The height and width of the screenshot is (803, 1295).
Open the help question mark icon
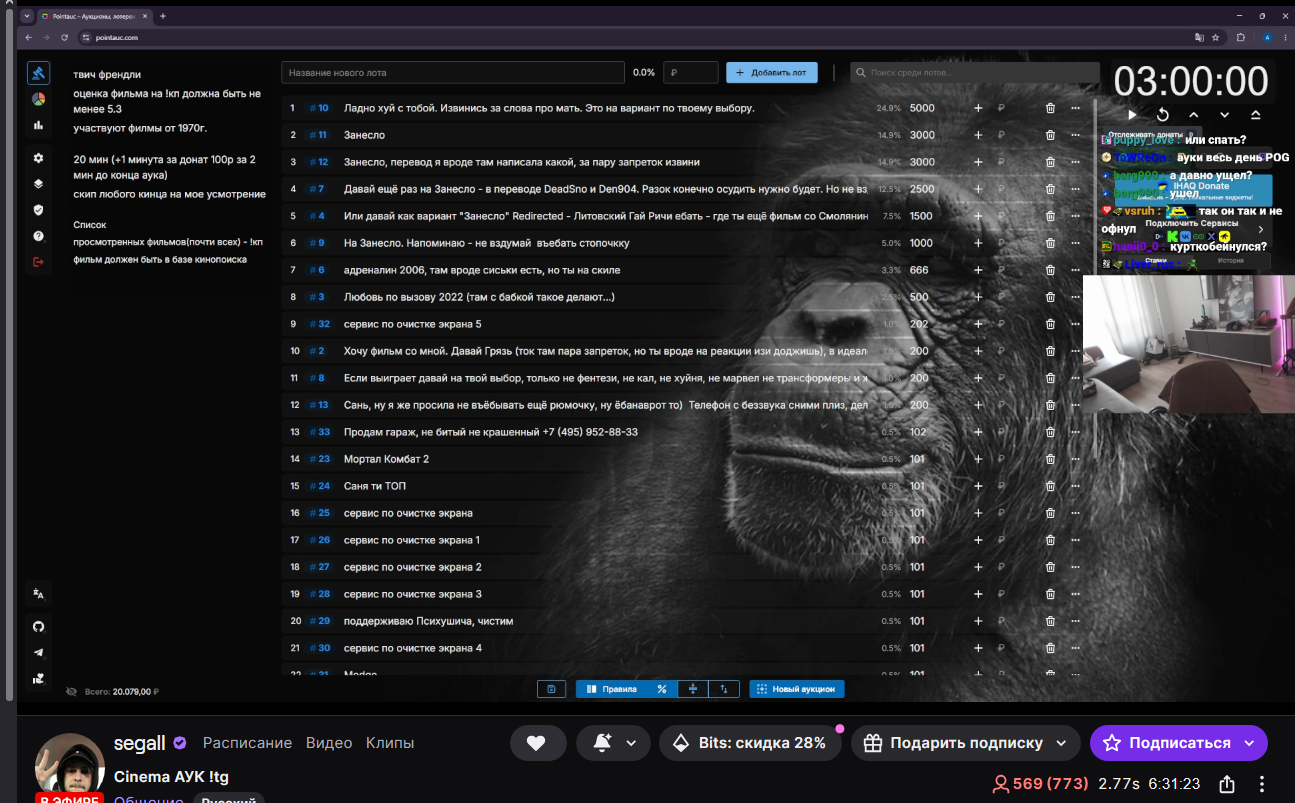click(38, 236)
